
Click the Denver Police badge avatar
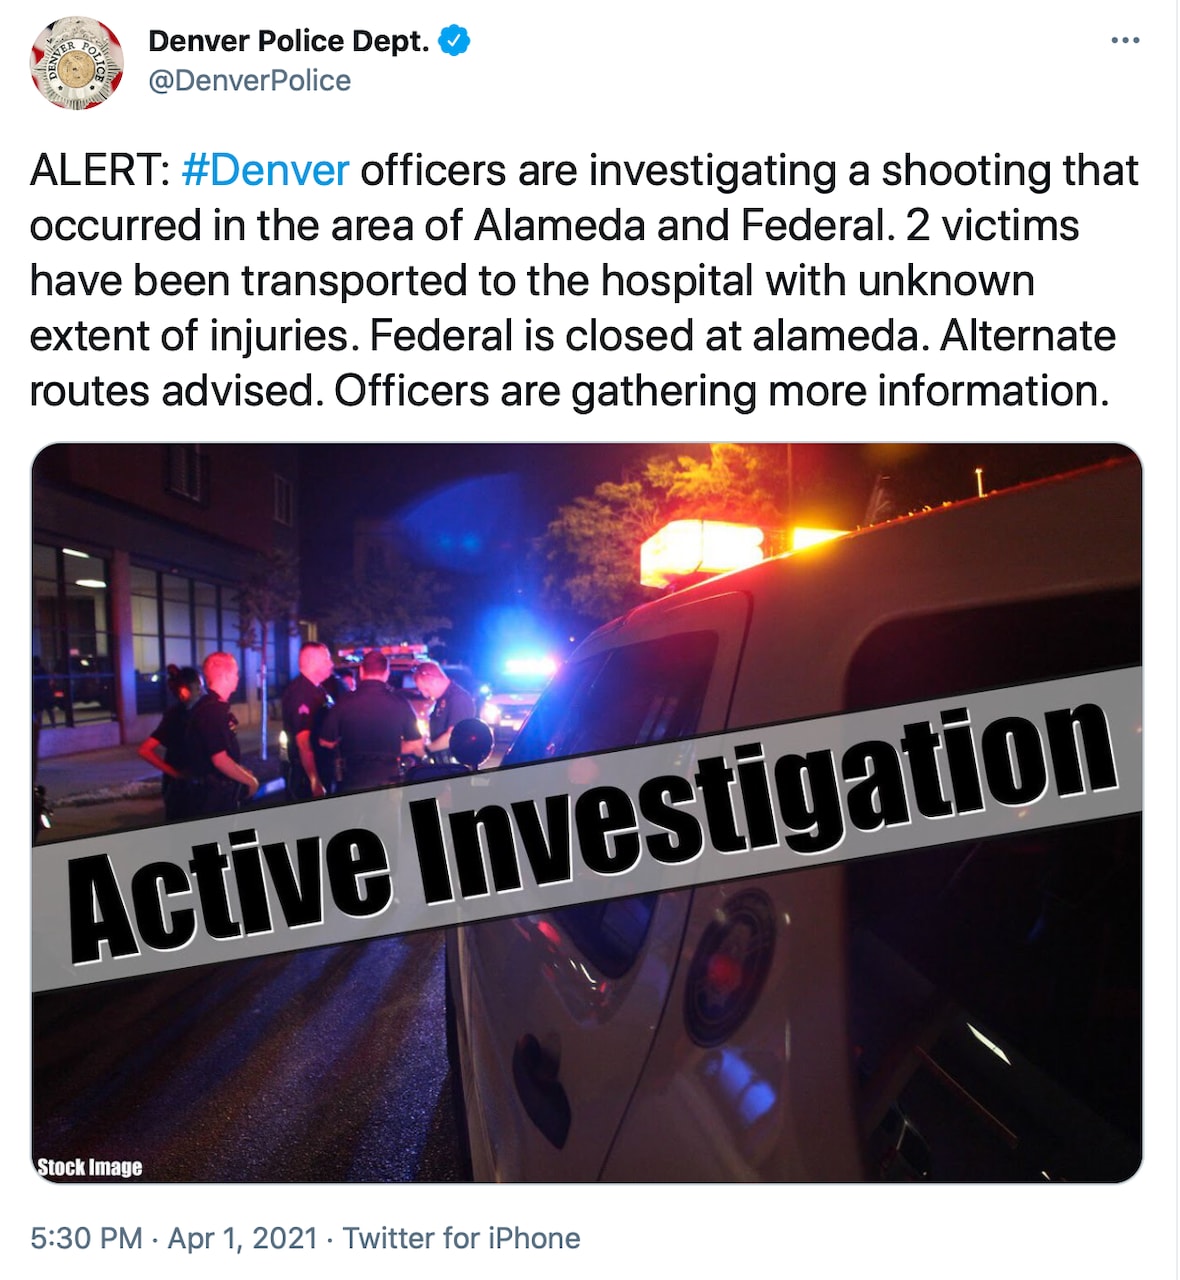point(77,62)
